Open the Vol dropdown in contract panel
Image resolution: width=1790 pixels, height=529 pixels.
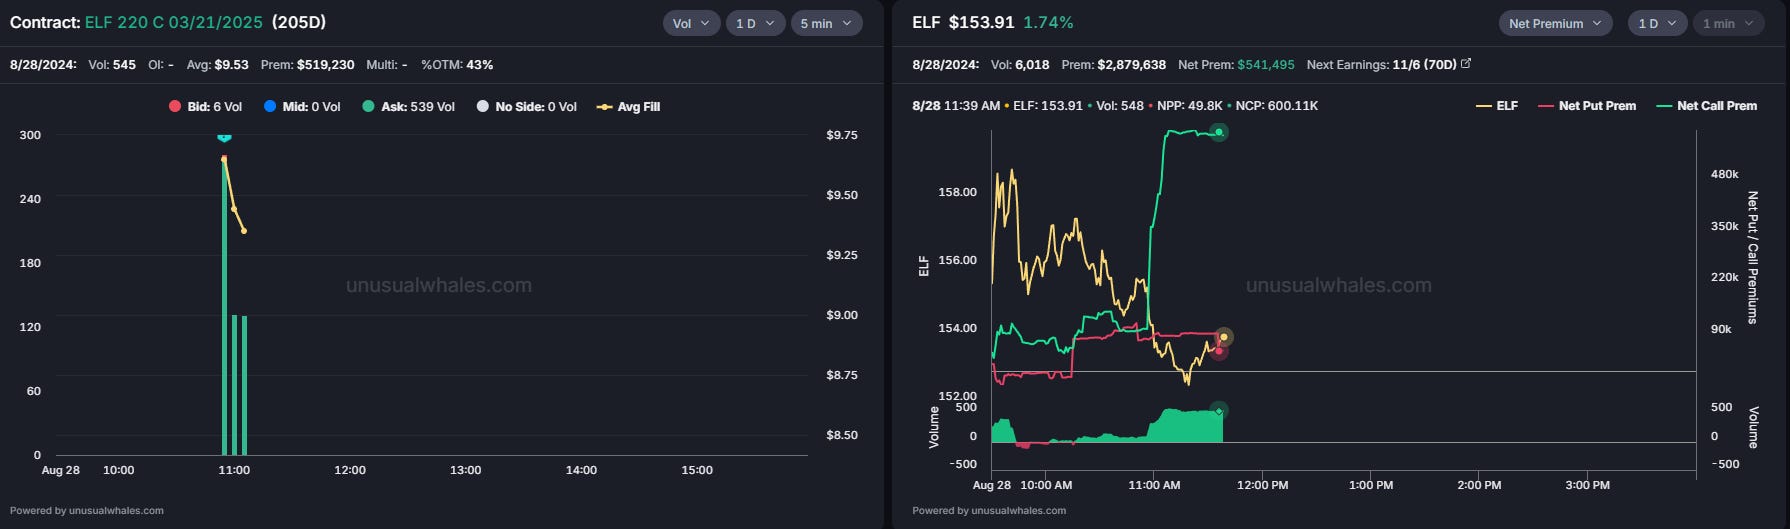coord(691,23)
